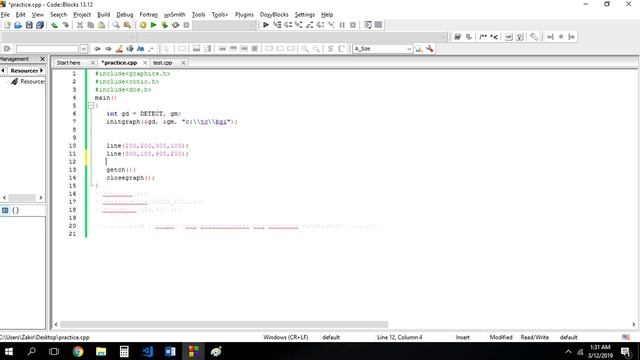640x360 pixels.
Task: Click the Jump forward arrow icon
Action: point(108,49)
